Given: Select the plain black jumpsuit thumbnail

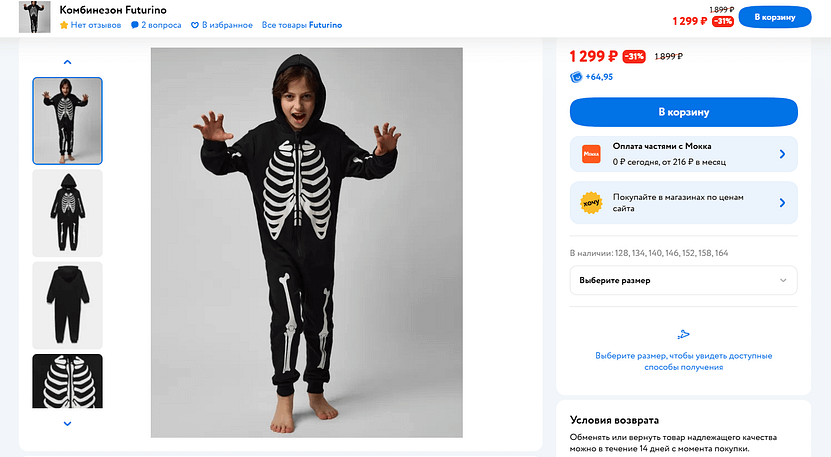Looking at the screenshot, I should (67, 305).
